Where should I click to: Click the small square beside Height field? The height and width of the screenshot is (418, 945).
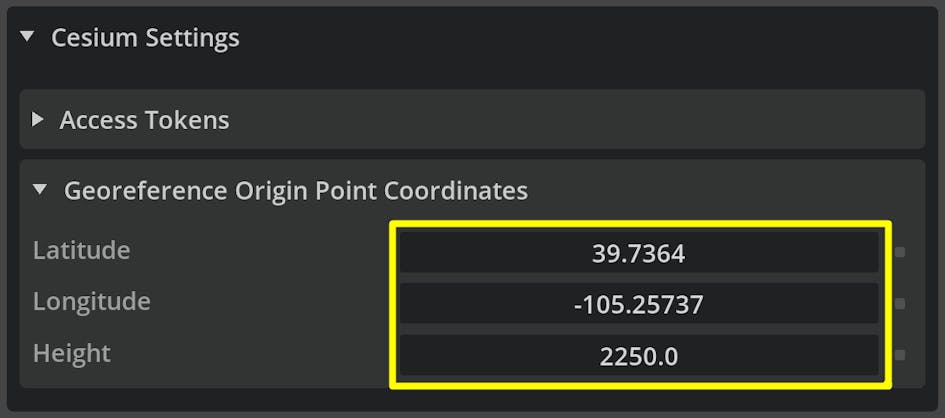900,354
